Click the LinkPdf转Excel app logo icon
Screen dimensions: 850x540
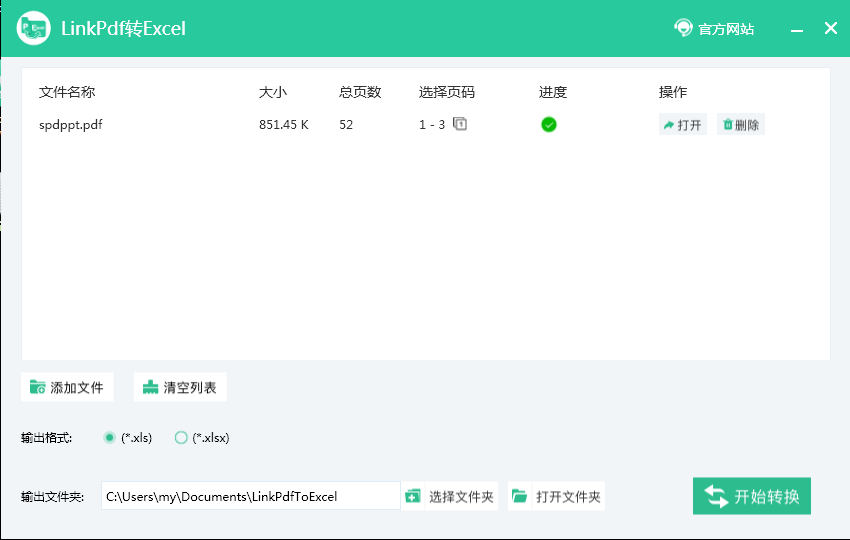34,28
